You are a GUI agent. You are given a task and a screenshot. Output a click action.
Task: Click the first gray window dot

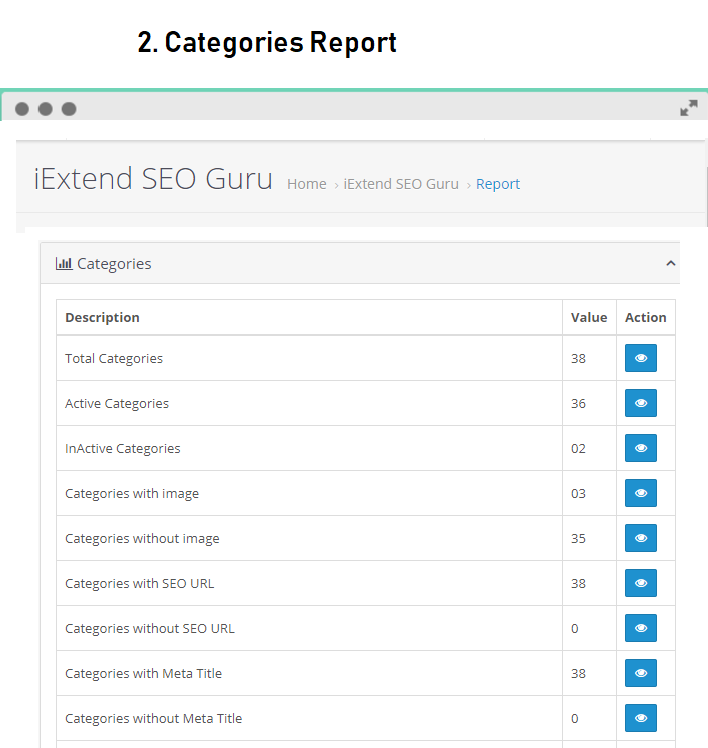pyautogui.click(x=22, y=109)
